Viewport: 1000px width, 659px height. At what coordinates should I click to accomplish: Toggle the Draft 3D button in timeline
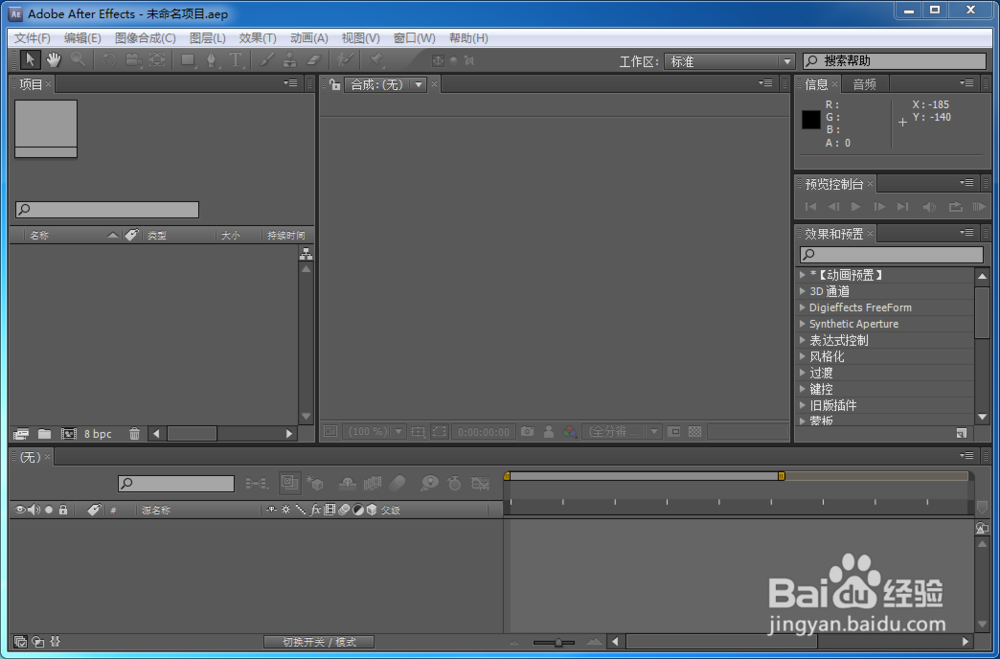click(315, 484)
